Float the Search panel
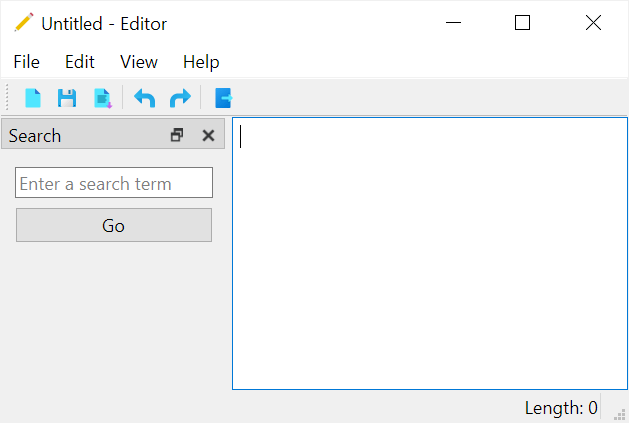This screenshot has height=423, width=629. tap(178, 136)
